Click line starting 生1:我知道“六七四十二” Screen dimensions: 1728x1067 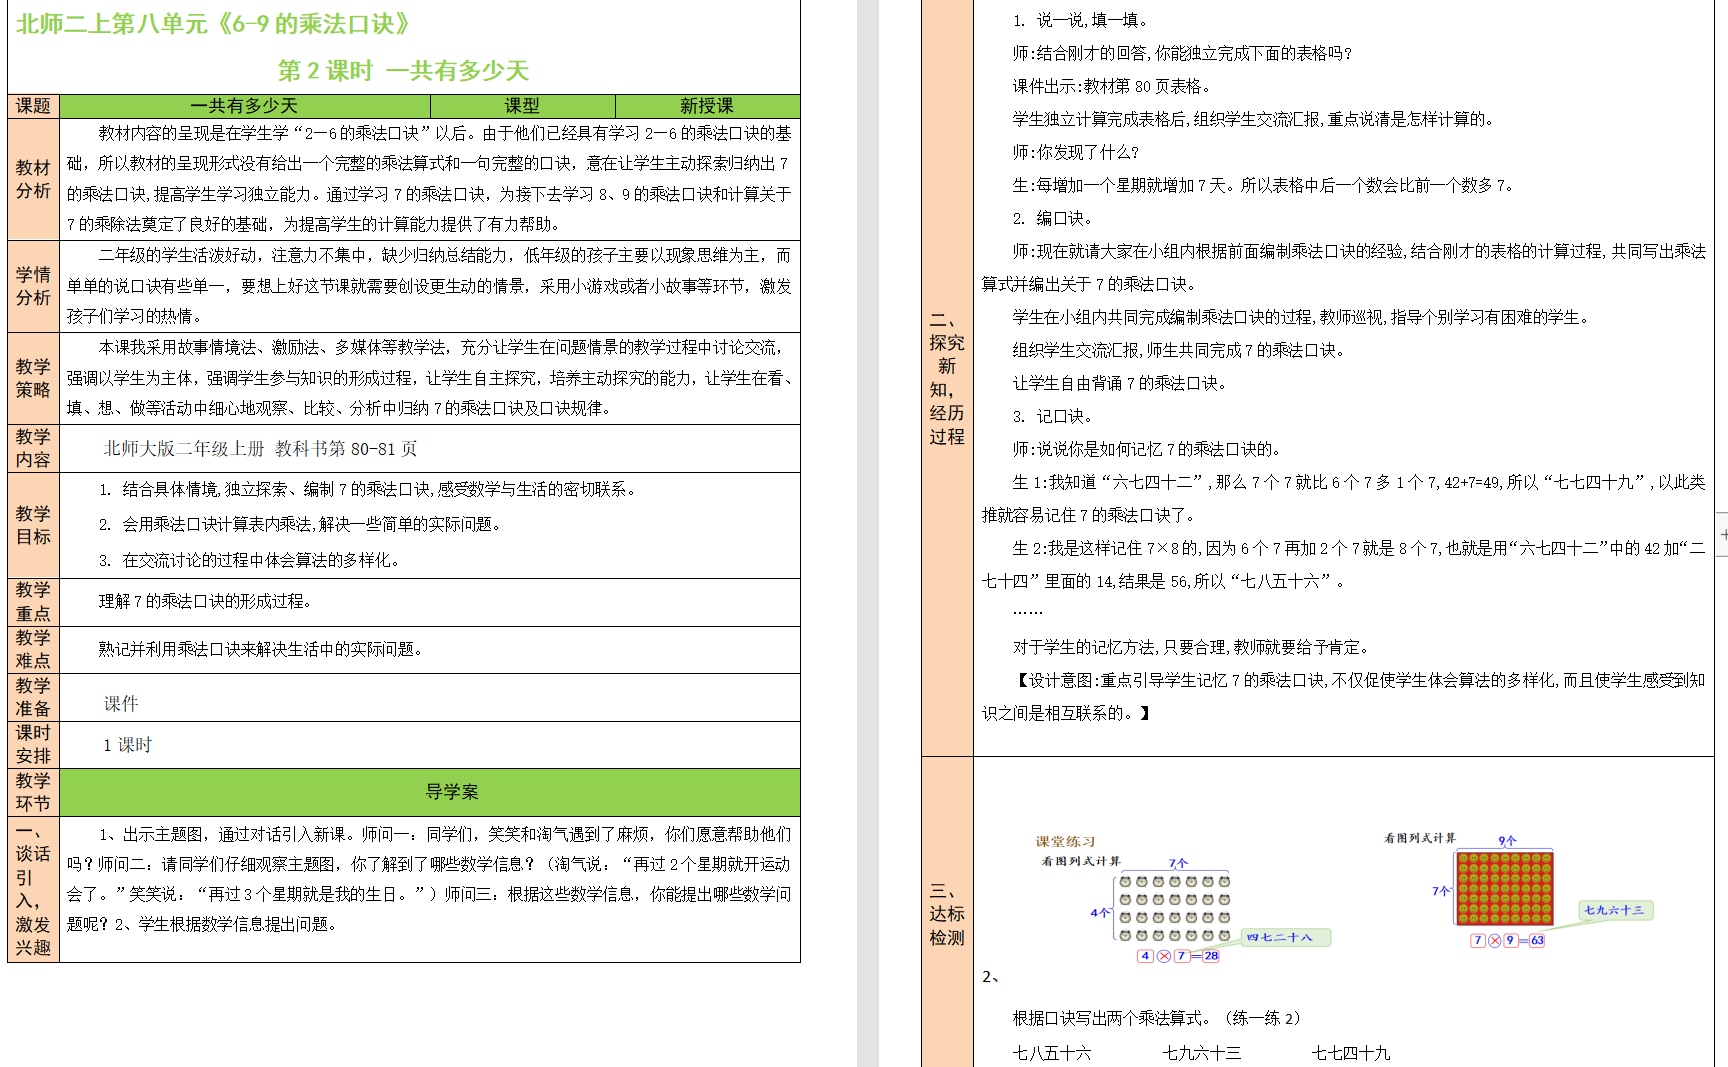[x=1343, y=498]
